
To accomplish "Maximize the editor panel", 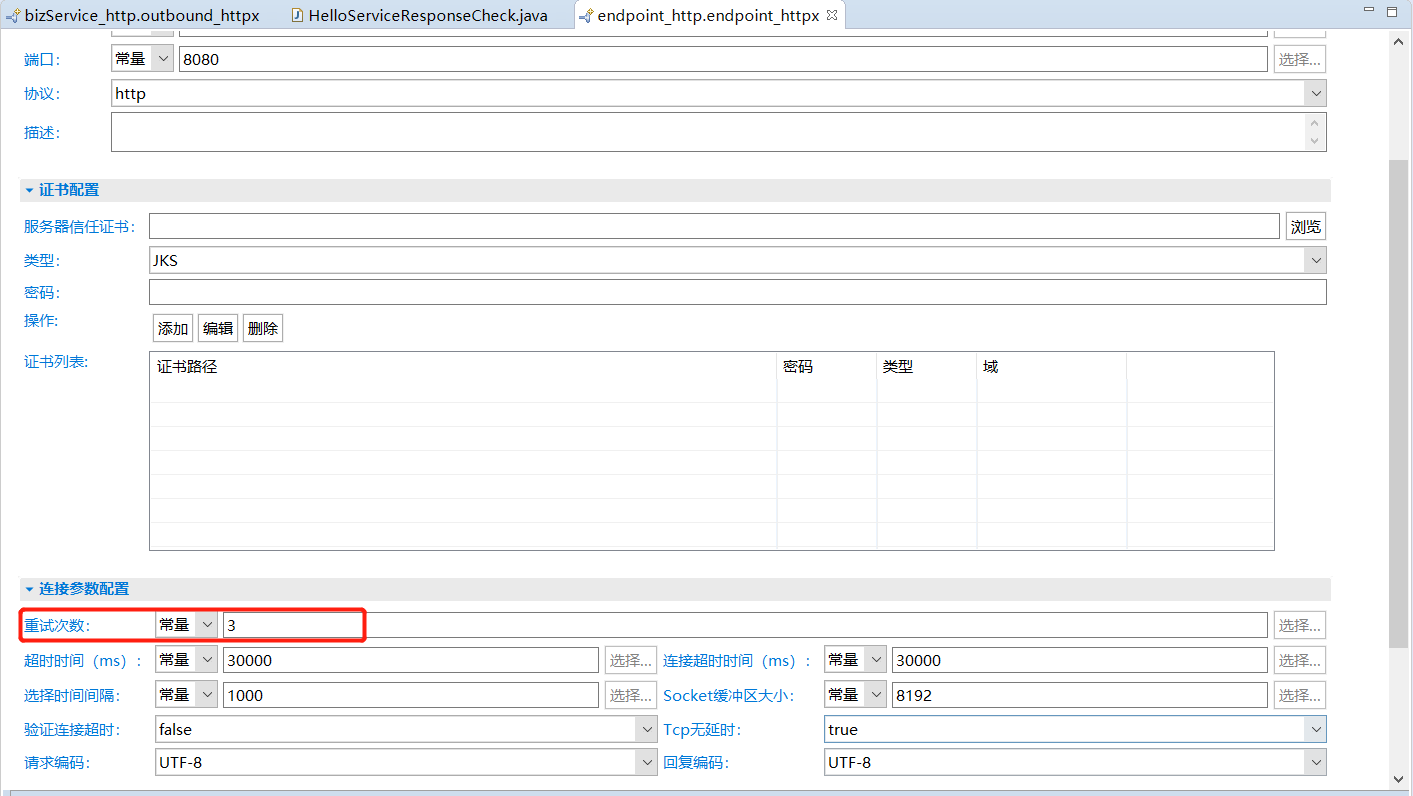I will click(x=1393, y=11).
